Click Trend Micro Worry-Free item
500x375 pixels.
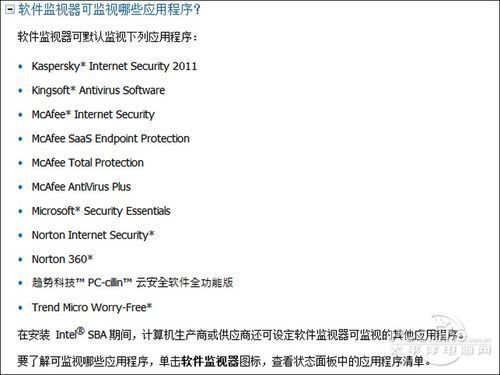[x=92, y=307]
